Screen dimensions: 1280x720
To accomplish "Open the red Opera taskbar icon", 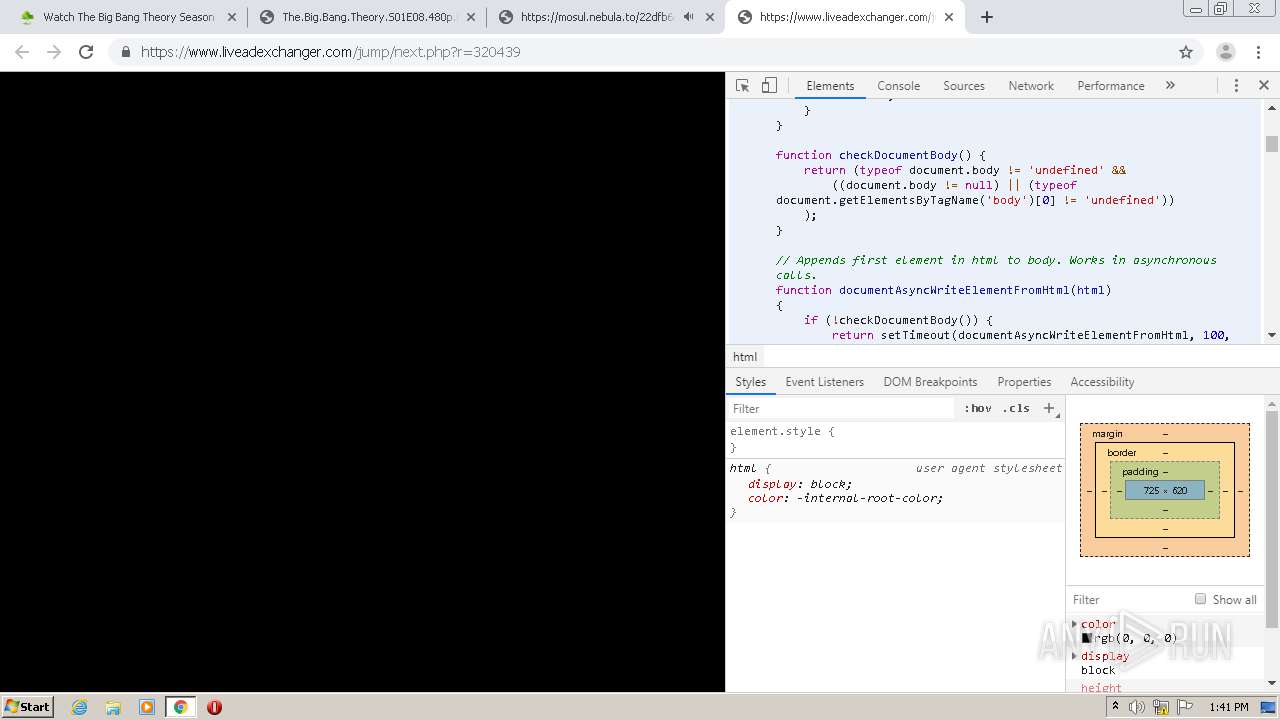I will point(214,707).
